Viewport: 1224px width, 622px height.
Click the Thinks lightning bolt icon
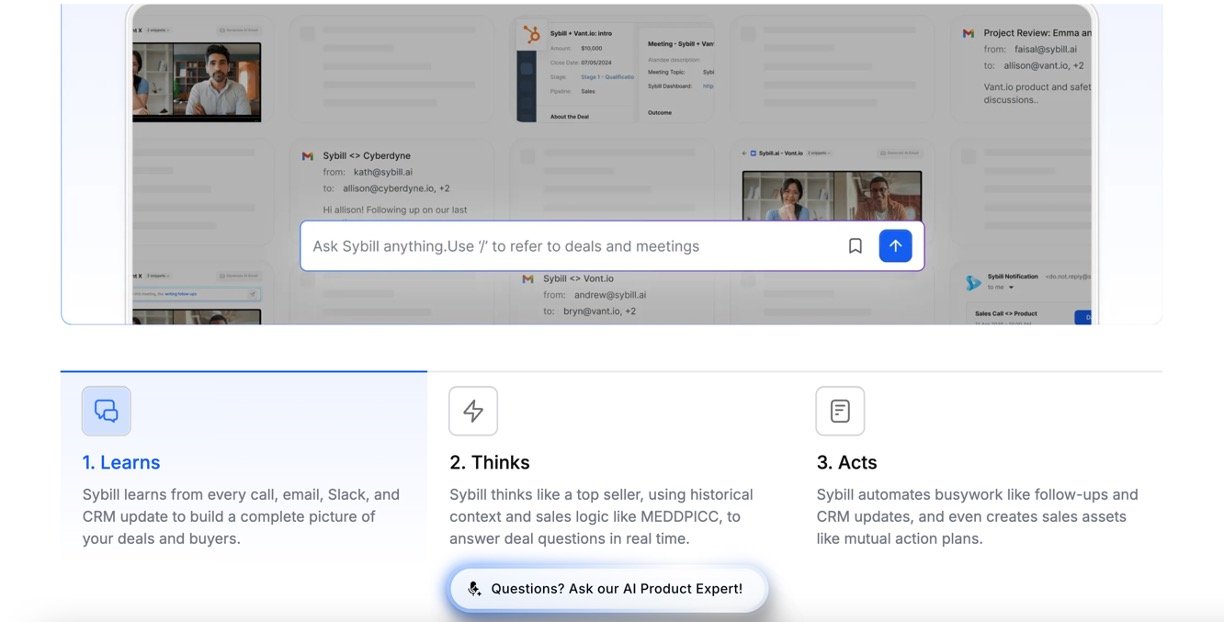(473, 411)
